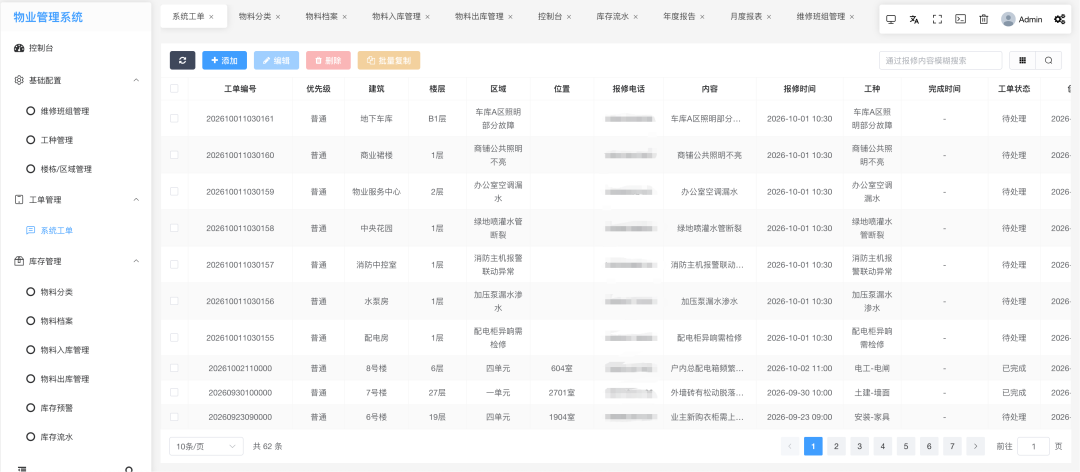The image size is (1080, 472).
Task: Click the 批量复制 button
Action: pyautogui.click(x=389, y=61)
